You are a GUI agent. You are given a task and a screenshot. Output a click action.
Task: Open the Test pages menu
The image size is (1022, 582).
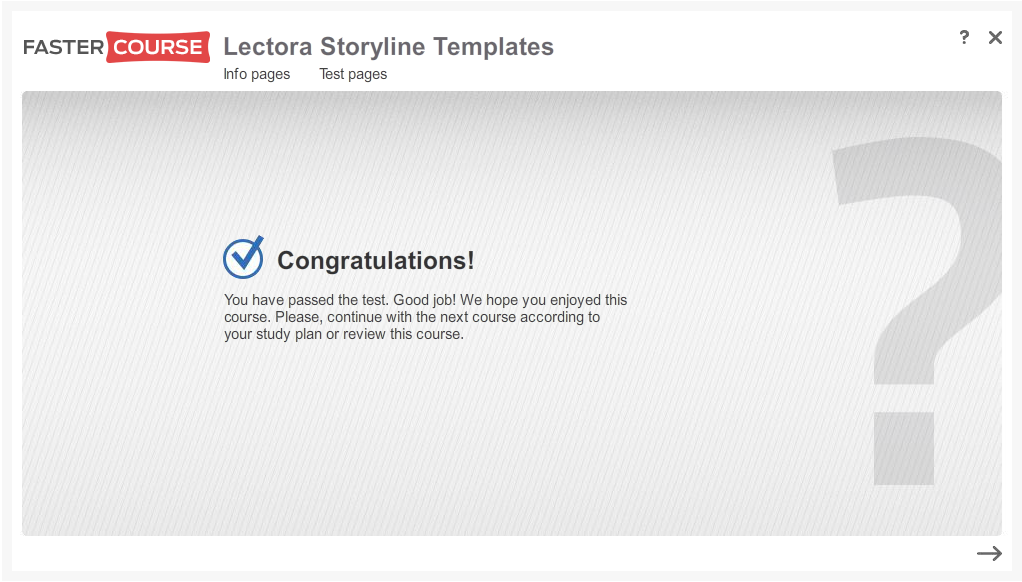[x=353, y=74]
